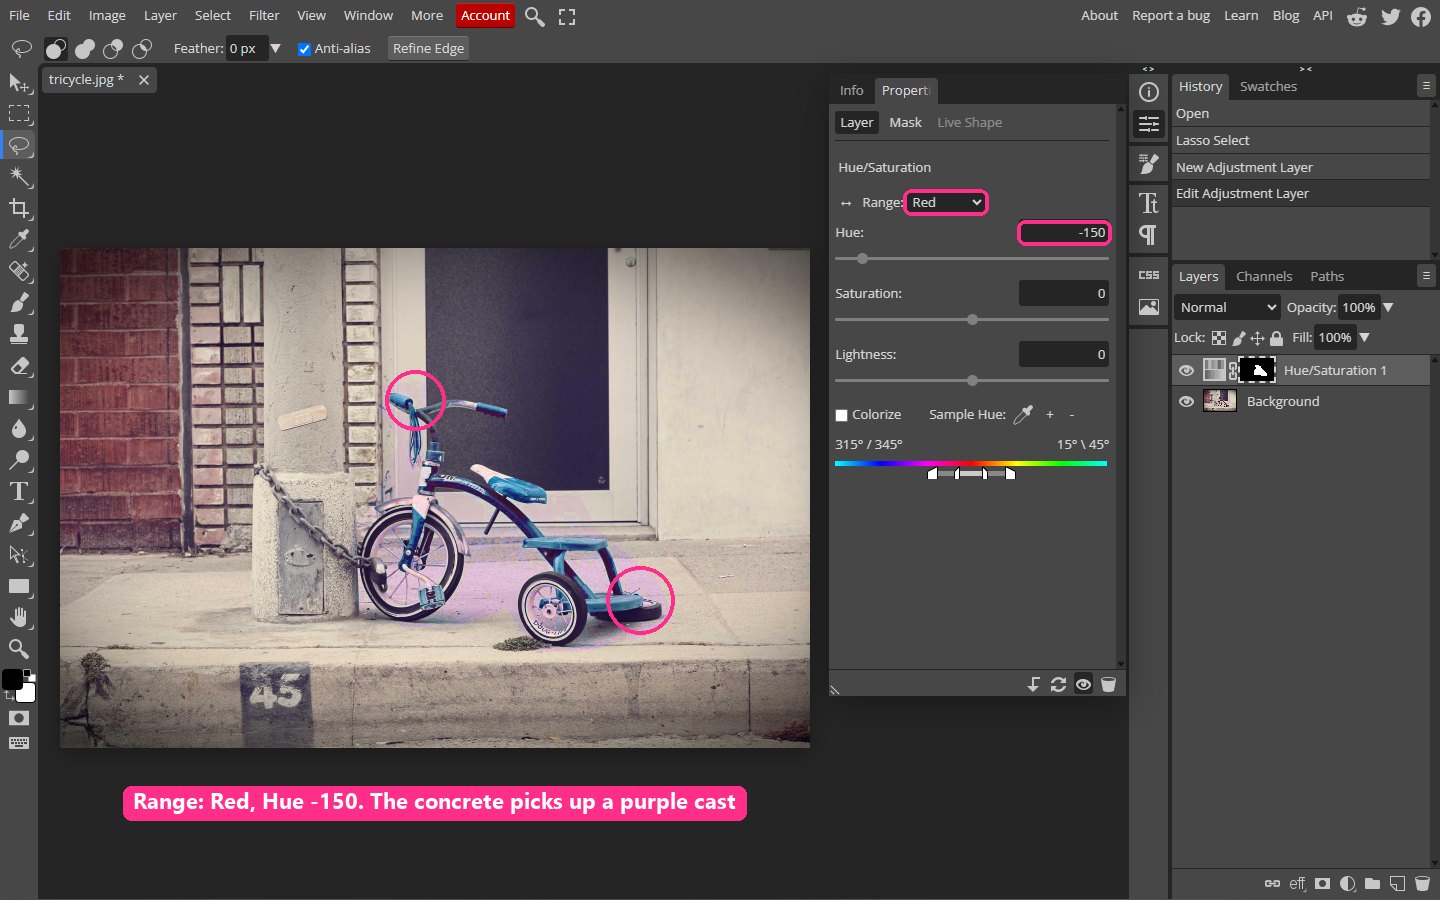
Task: Hide the Background layer
Action: coord(1186,401)
